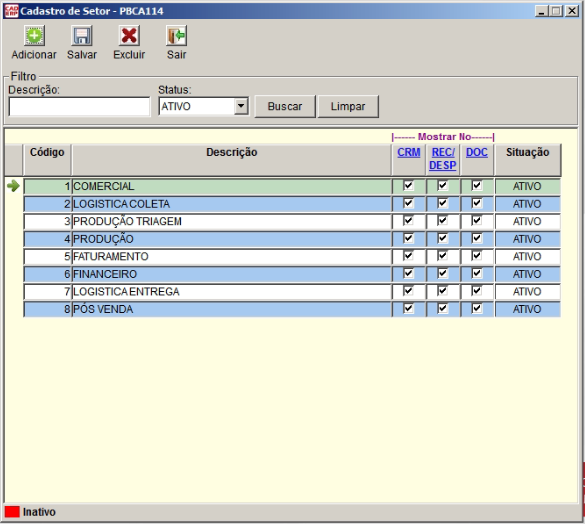Image resolution: width=585 pixels, height=524 pixels.
Task: Click the DOC column header link
Action: (x=477, y=152)
